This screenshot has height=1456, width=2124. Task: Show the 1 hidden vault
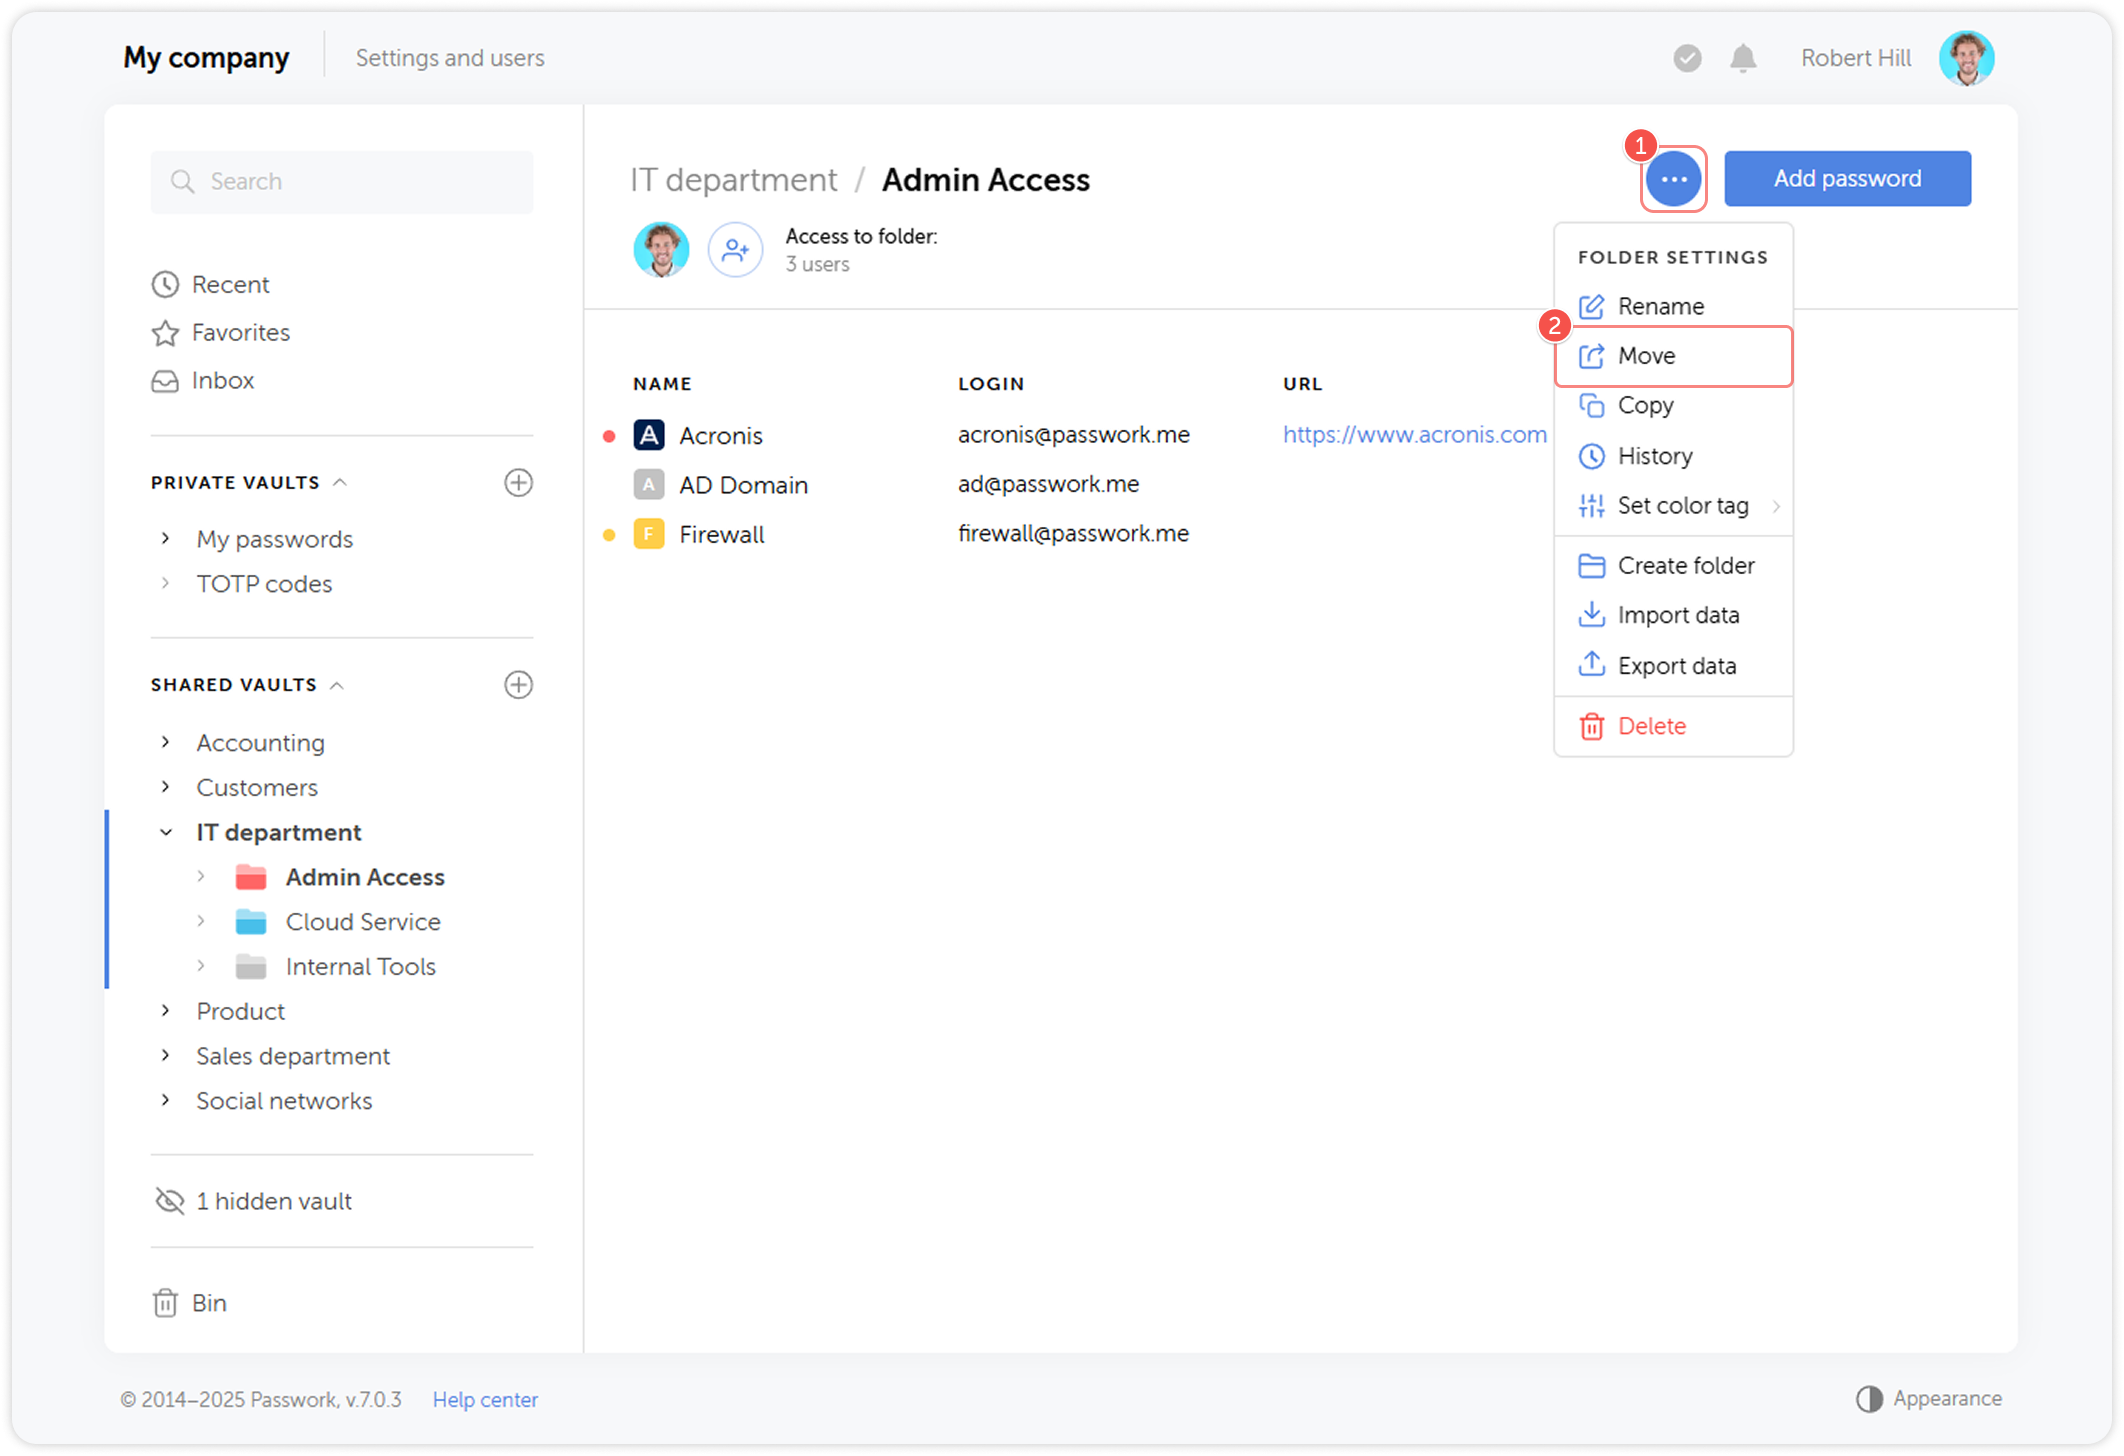(272, 1201)
